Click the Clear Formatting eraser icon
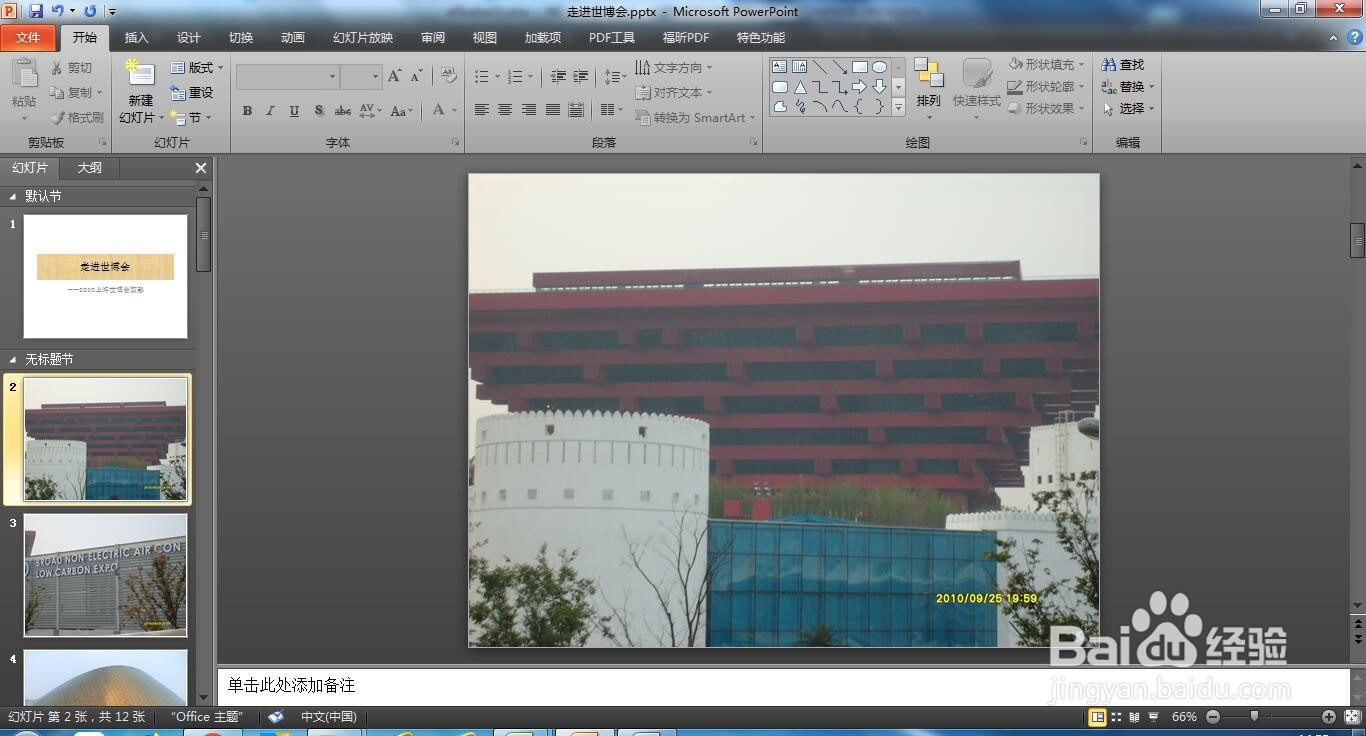 (449, 76)
